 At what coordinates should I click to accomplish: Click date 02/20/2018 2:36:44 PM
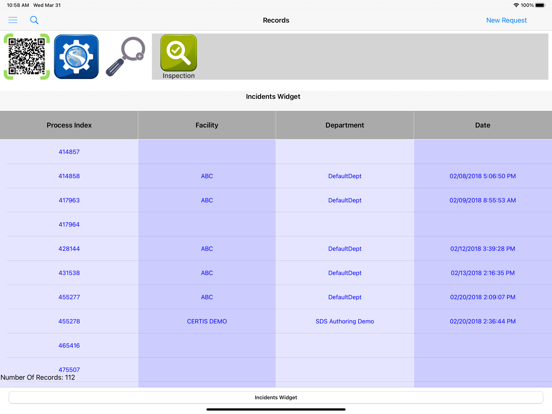(x=483, y=321)
